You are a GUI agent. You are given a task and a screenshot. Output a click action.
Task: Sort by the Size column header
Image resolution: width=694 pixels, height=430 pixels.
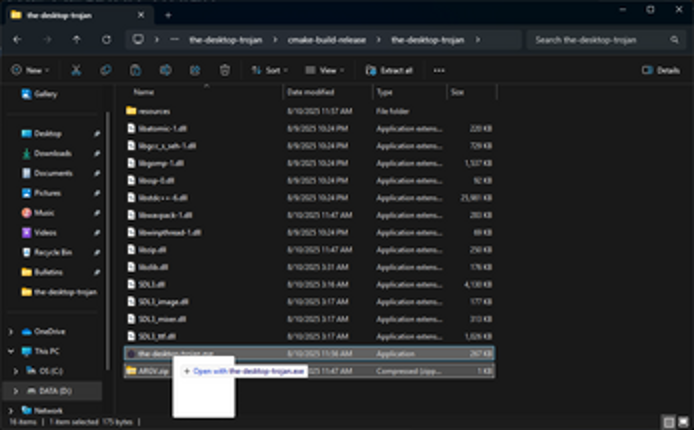click(457, 92)
